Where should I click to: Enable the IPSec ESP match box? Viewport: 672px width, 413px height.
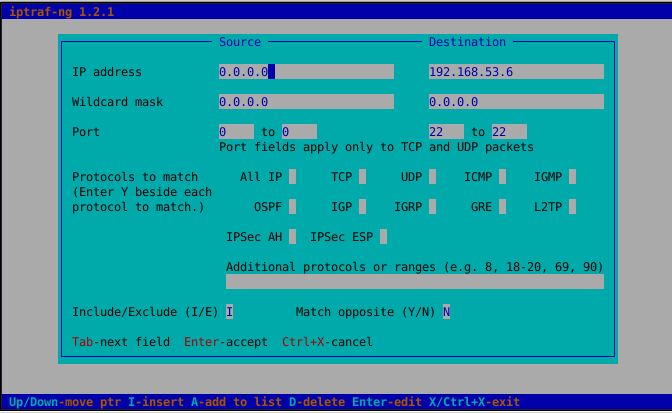[x=383, y=237]
